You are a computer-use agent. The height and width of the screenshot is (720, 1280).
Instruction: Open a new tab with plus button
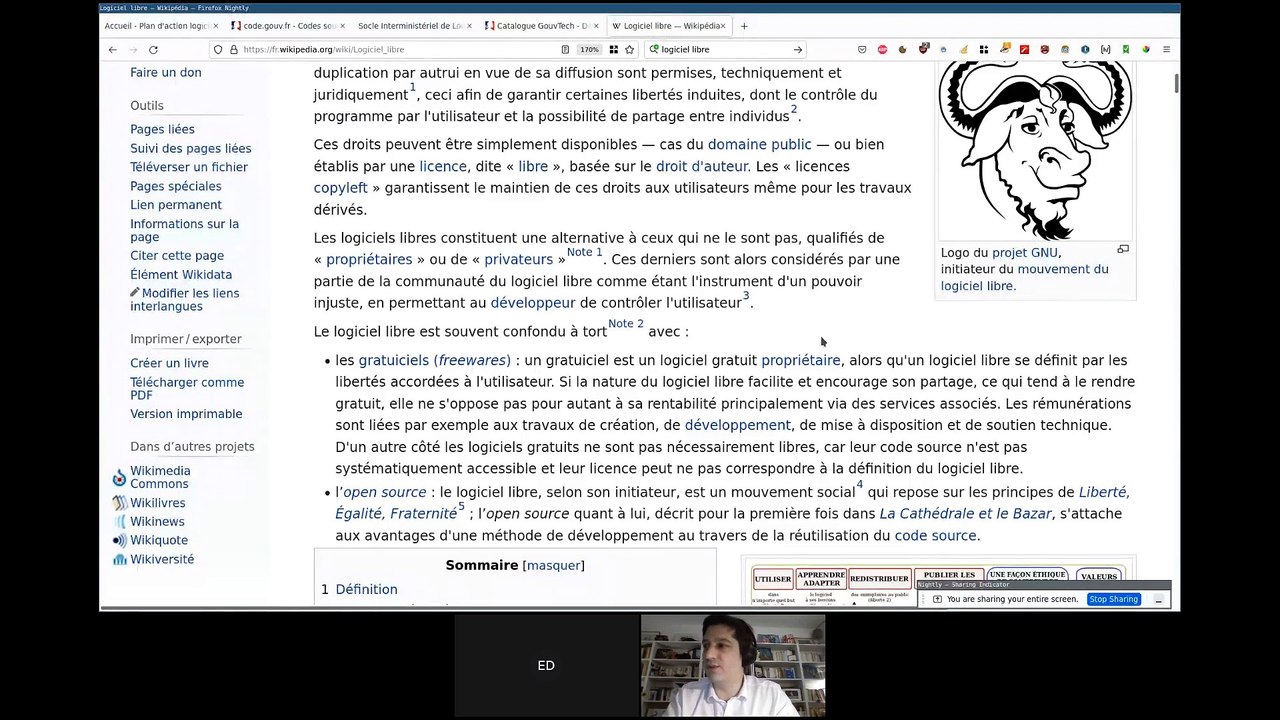tap(743, 26)
